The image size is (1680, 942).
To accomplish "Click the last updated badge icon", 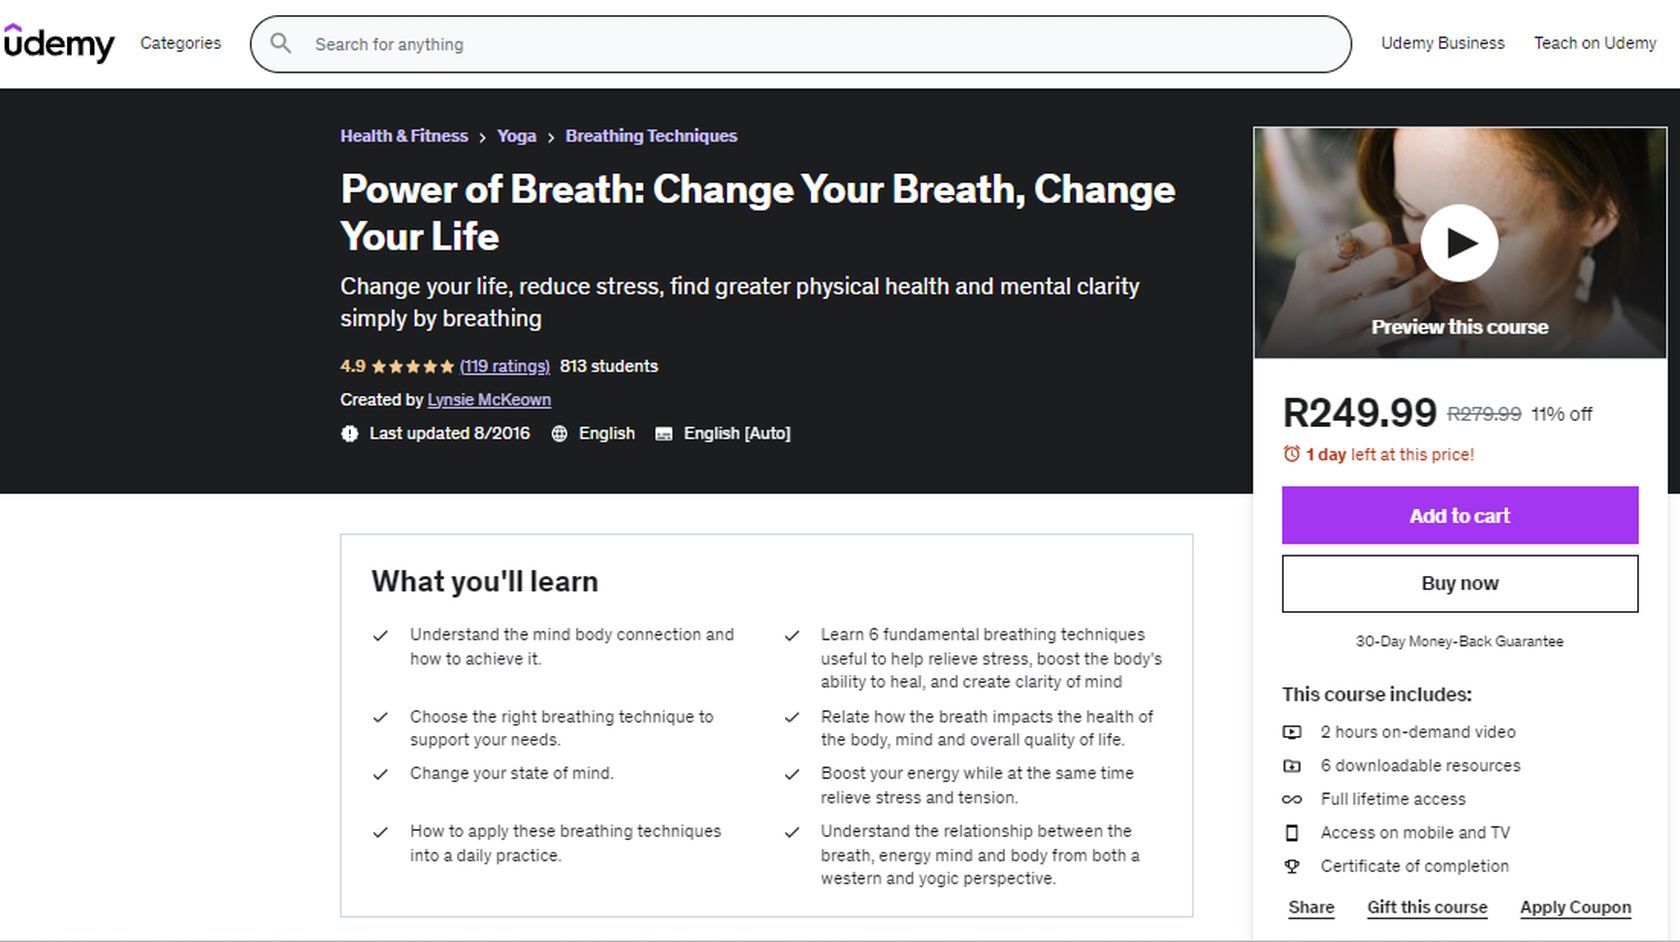I will 349,433.
